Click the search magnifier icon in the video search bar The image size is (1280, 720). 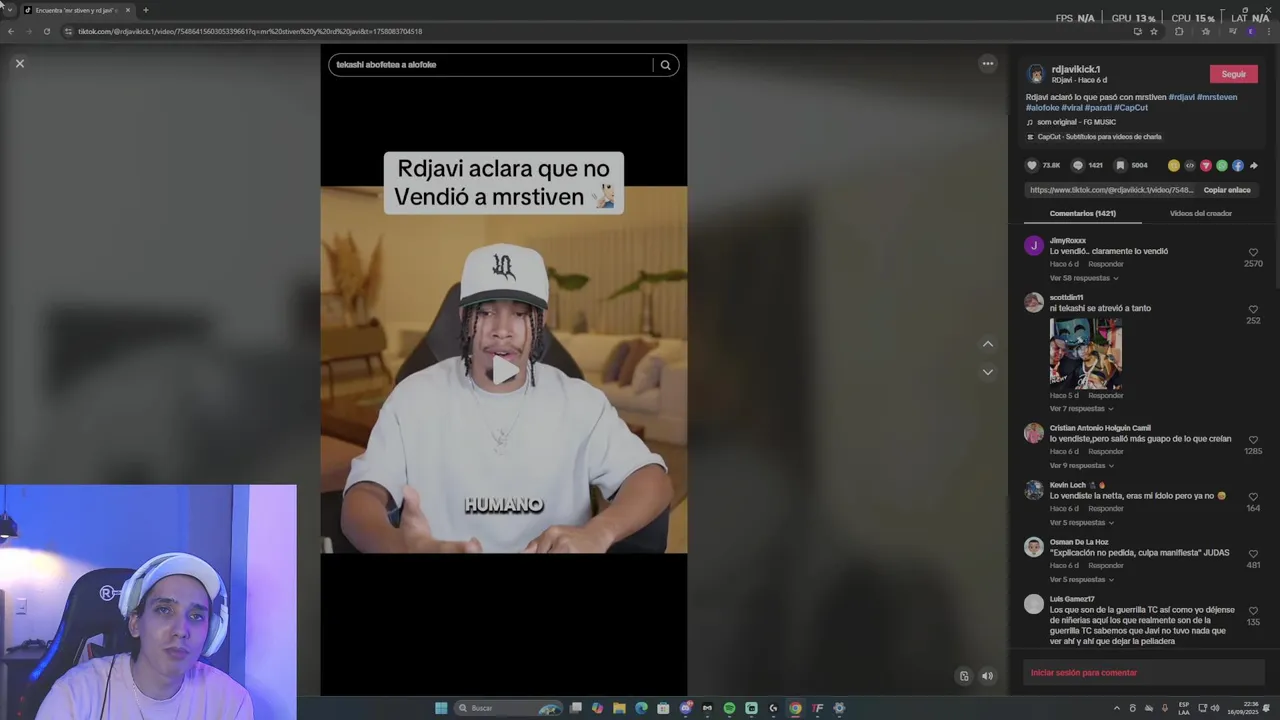tap(665, 65)
